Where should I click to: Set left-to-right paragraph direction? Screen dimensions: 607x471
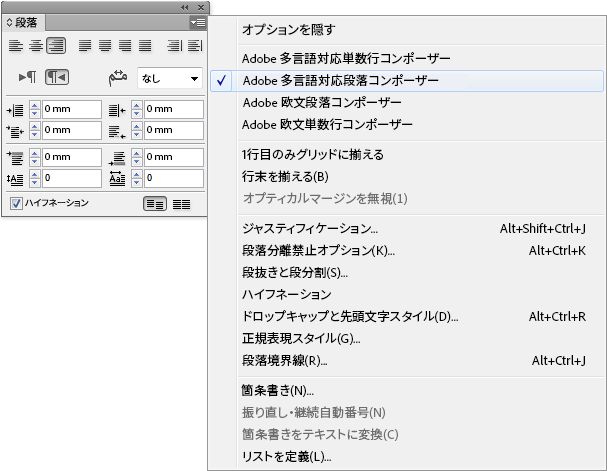coord(27,77)
